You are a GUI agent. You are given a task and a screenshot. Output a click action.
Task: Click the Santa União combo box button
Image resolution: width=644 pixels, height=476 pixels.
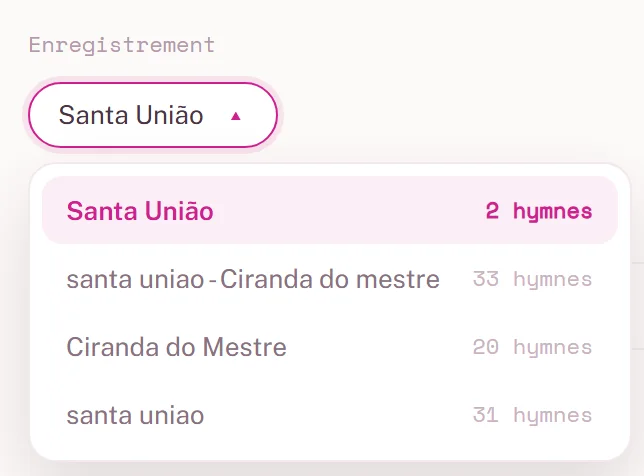pos(153,115)
